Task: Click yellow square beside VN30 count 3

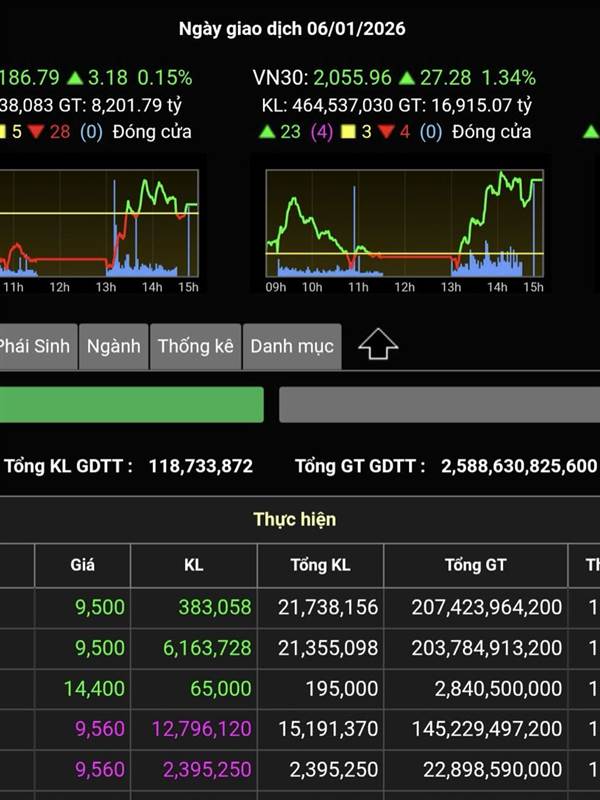Action: [348, 131]
